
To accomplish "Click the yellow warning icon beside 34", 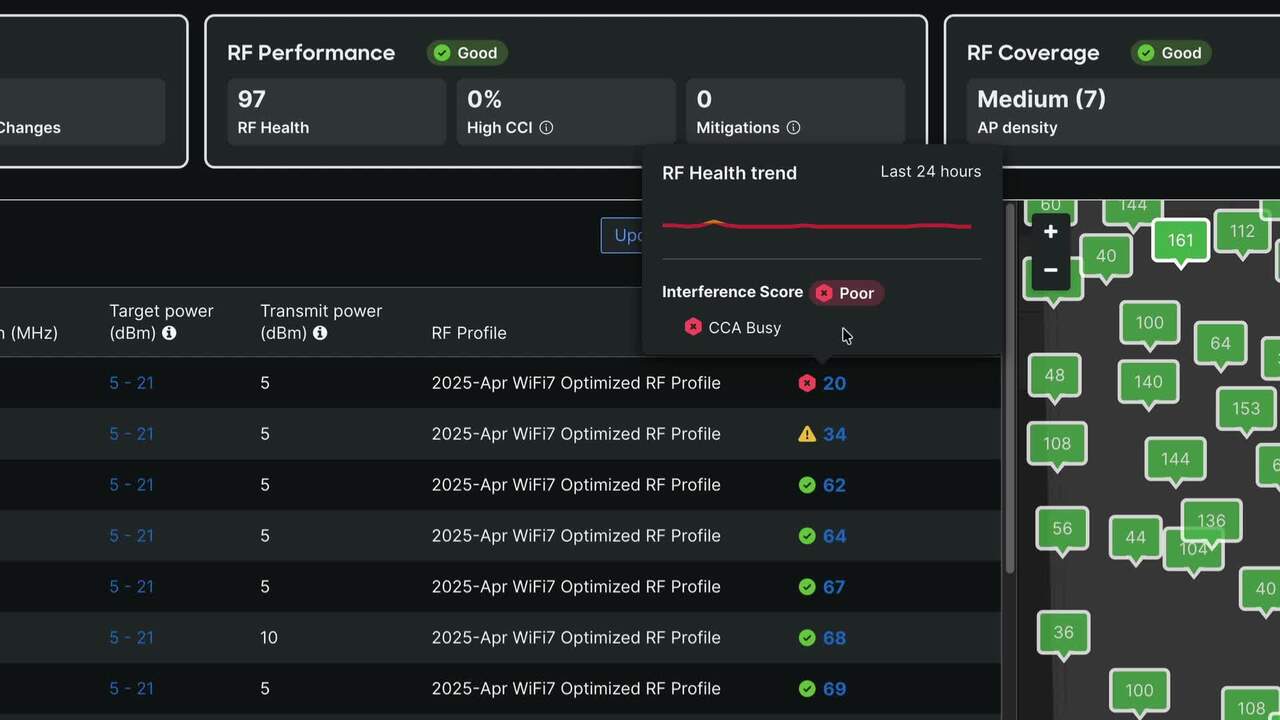I will [x=807, y=434].
